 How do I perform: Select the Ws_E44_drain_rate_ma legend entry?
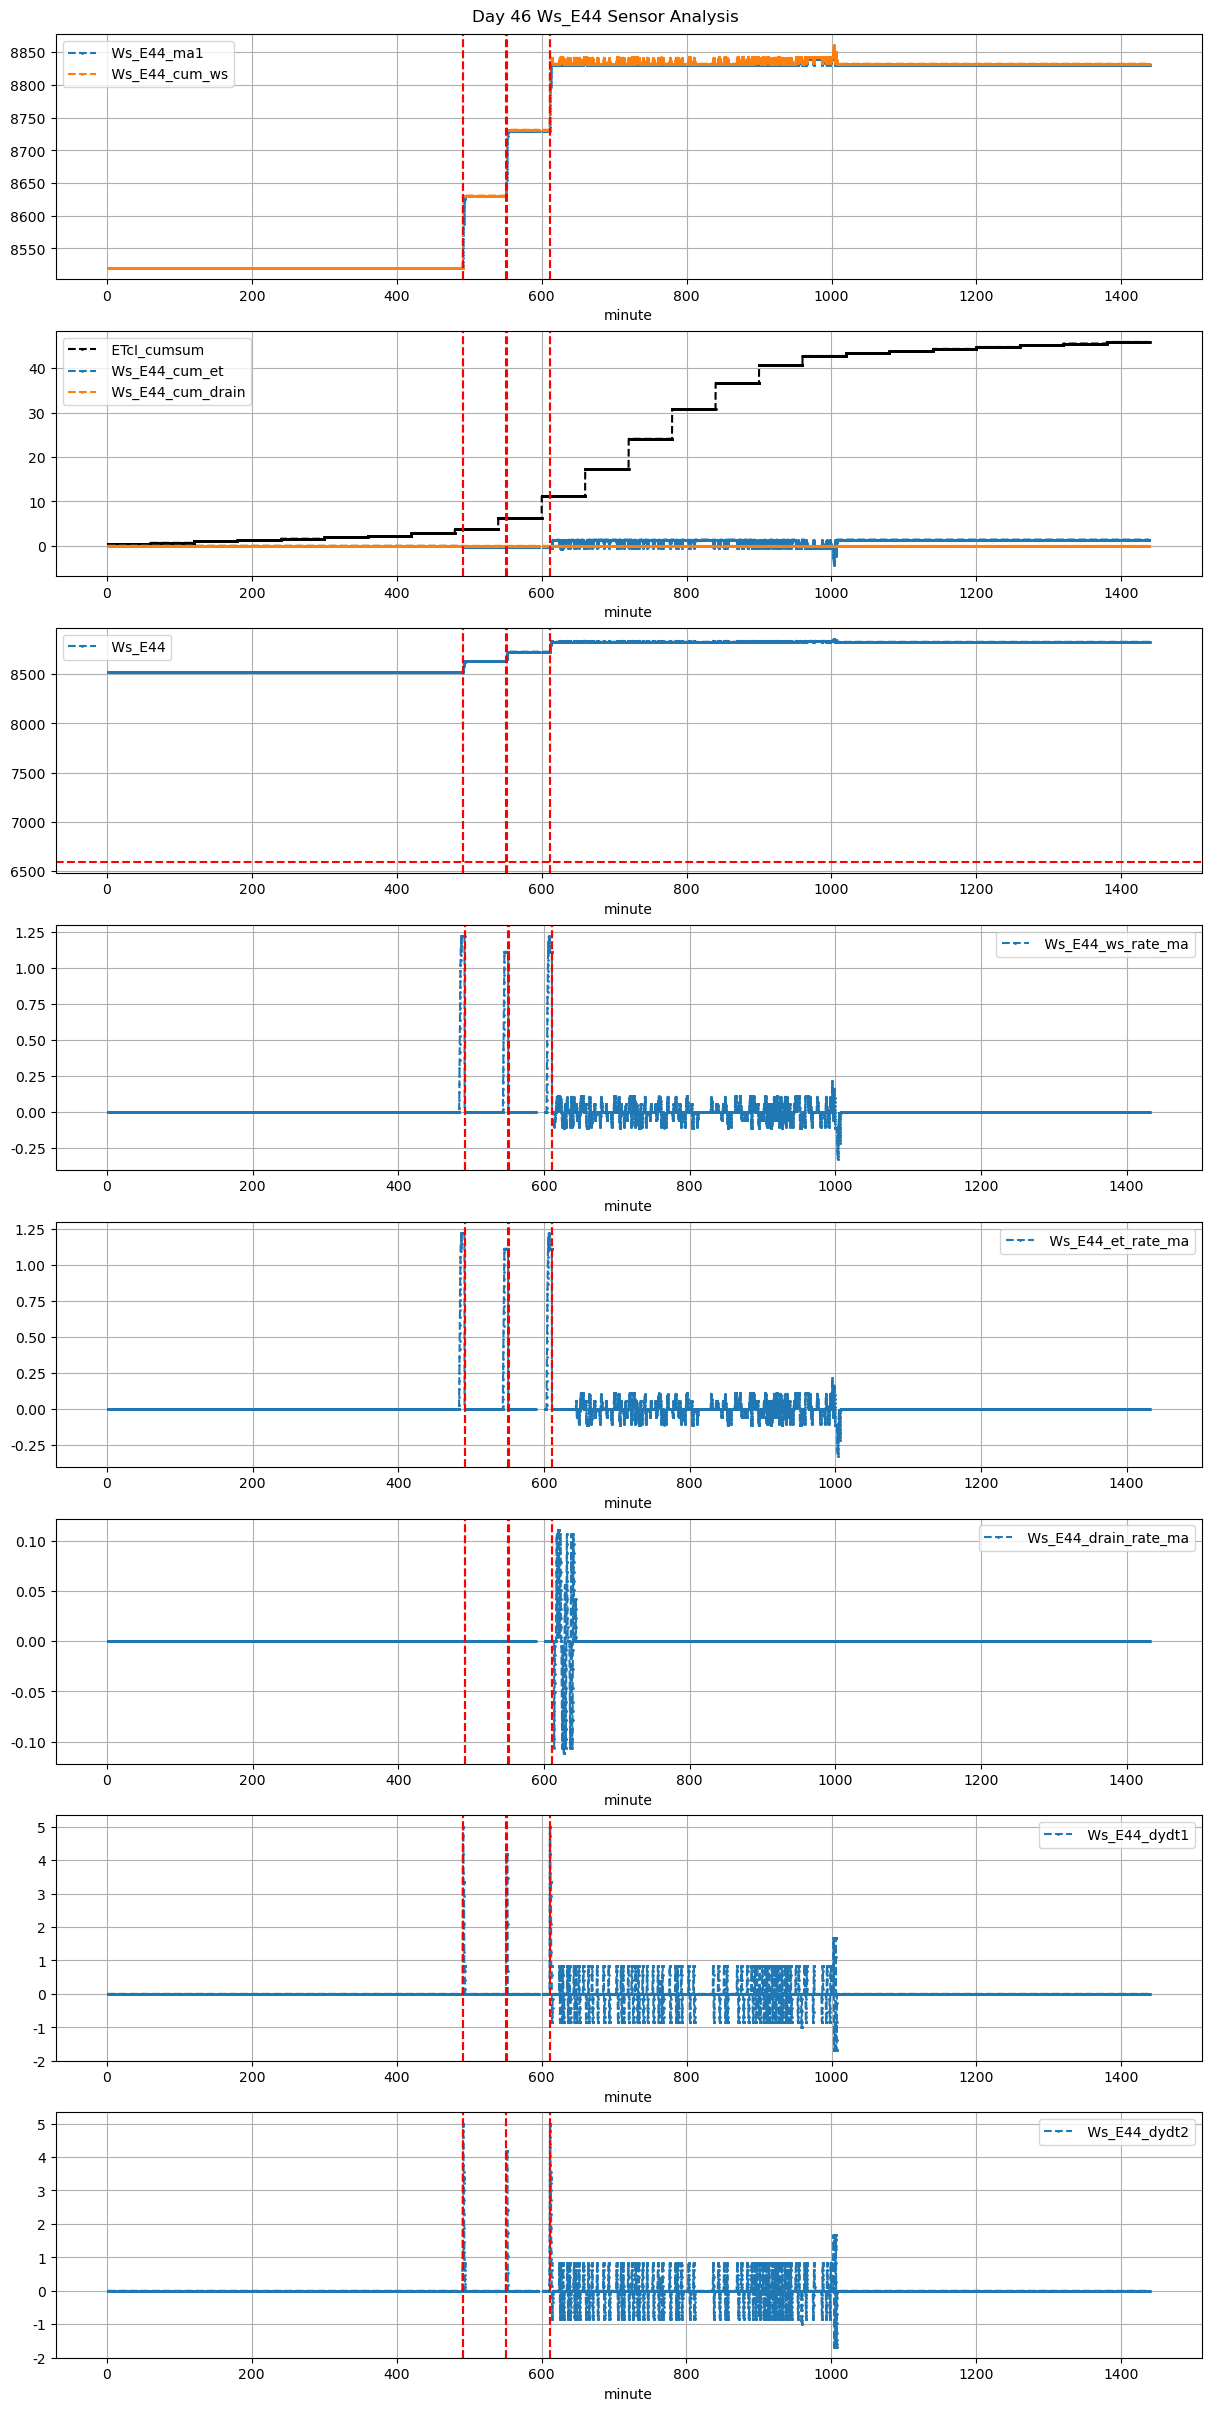[x=1107, y=1538]
